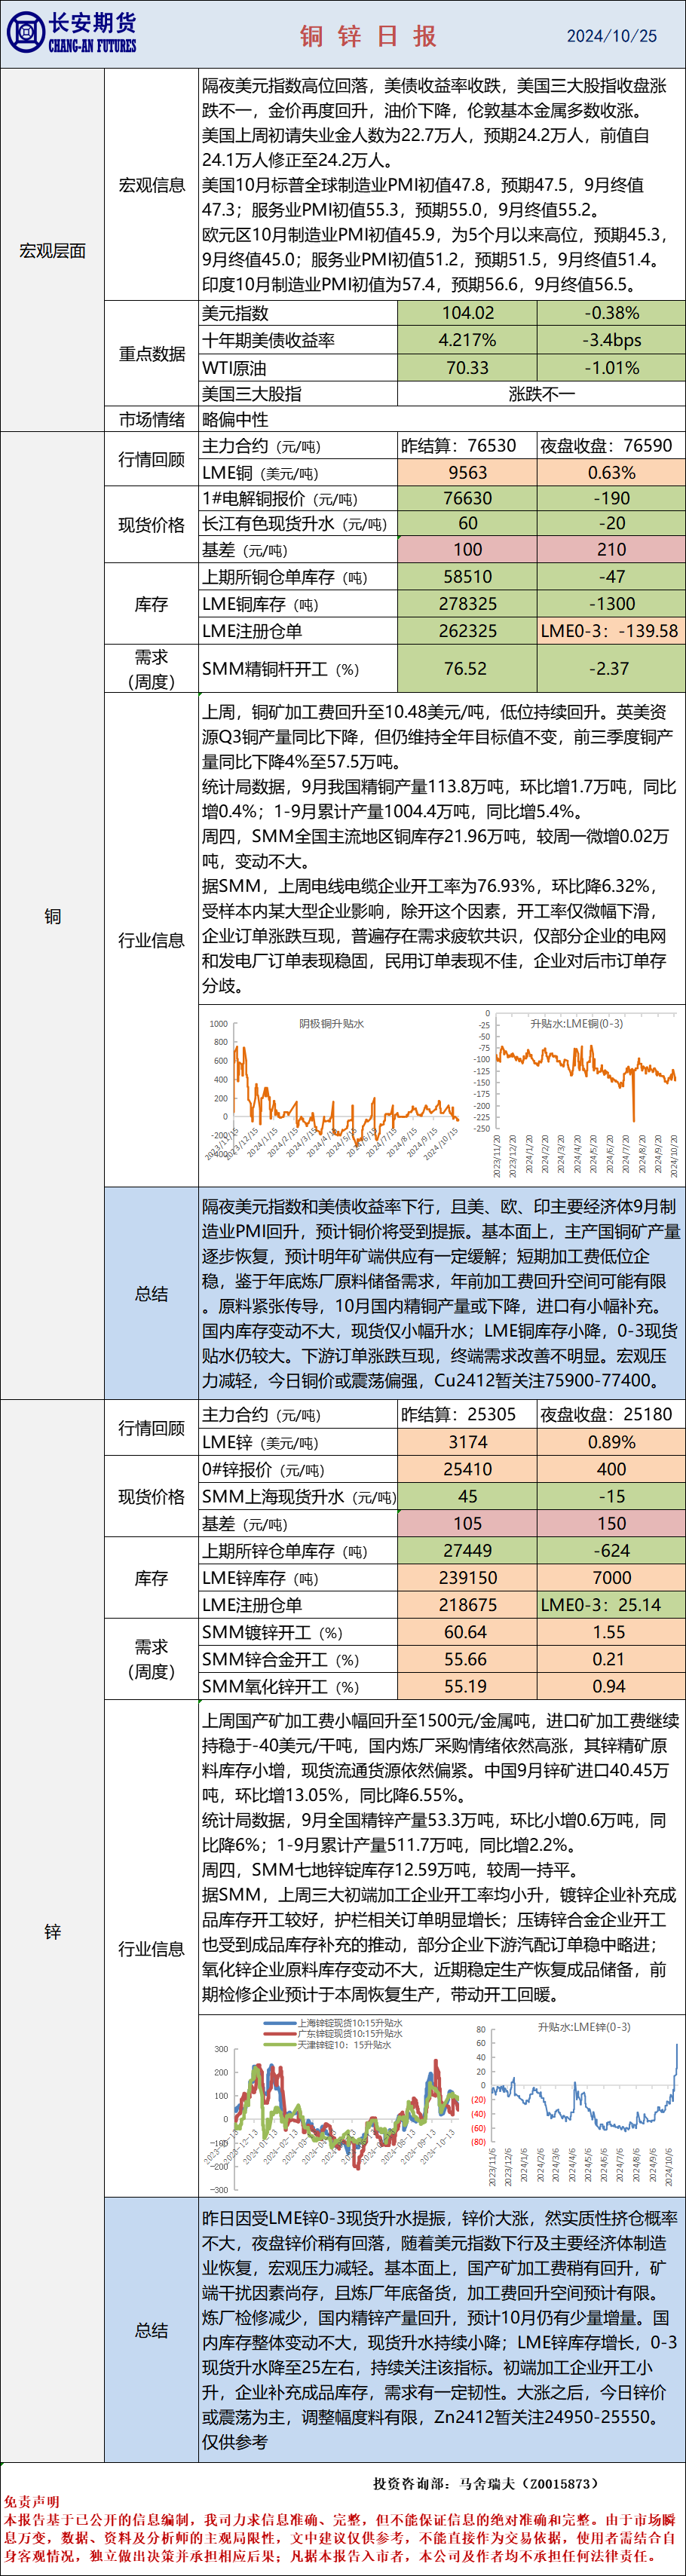Click the 免责声明 heading
This screenshot has height=2576, width=686.
click(x=31, y=2501)
